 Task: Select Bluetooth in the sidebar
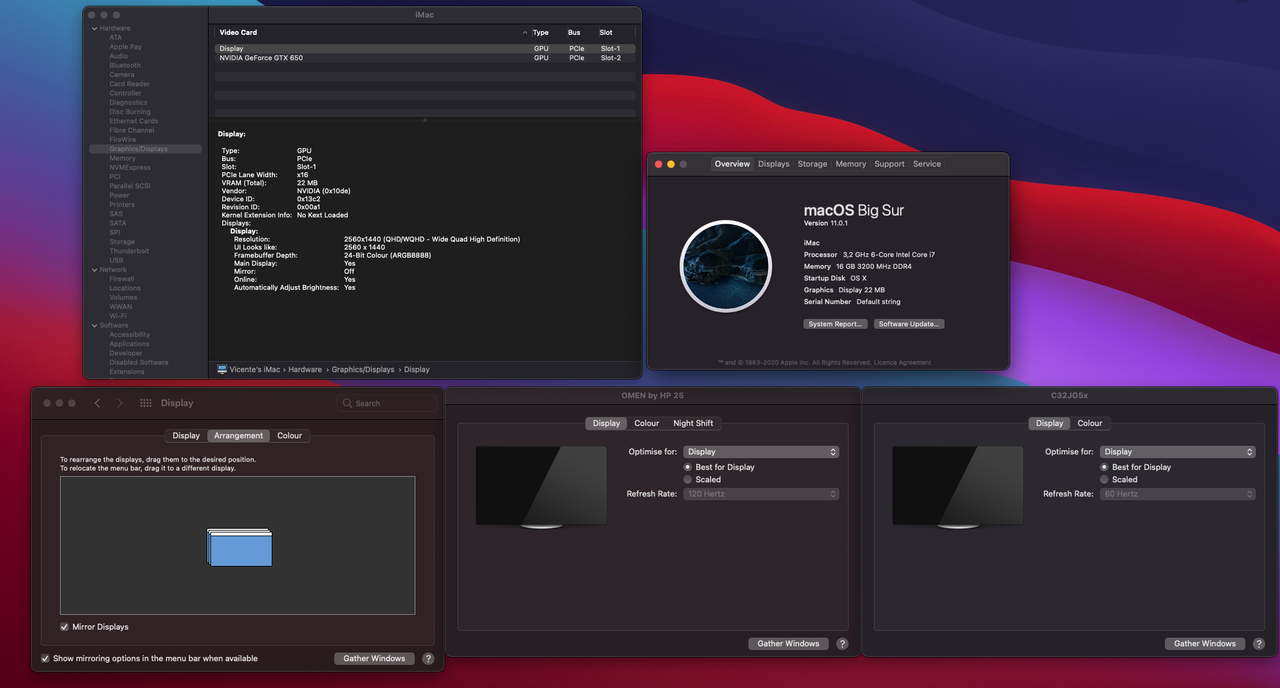[x=125, y=65]
